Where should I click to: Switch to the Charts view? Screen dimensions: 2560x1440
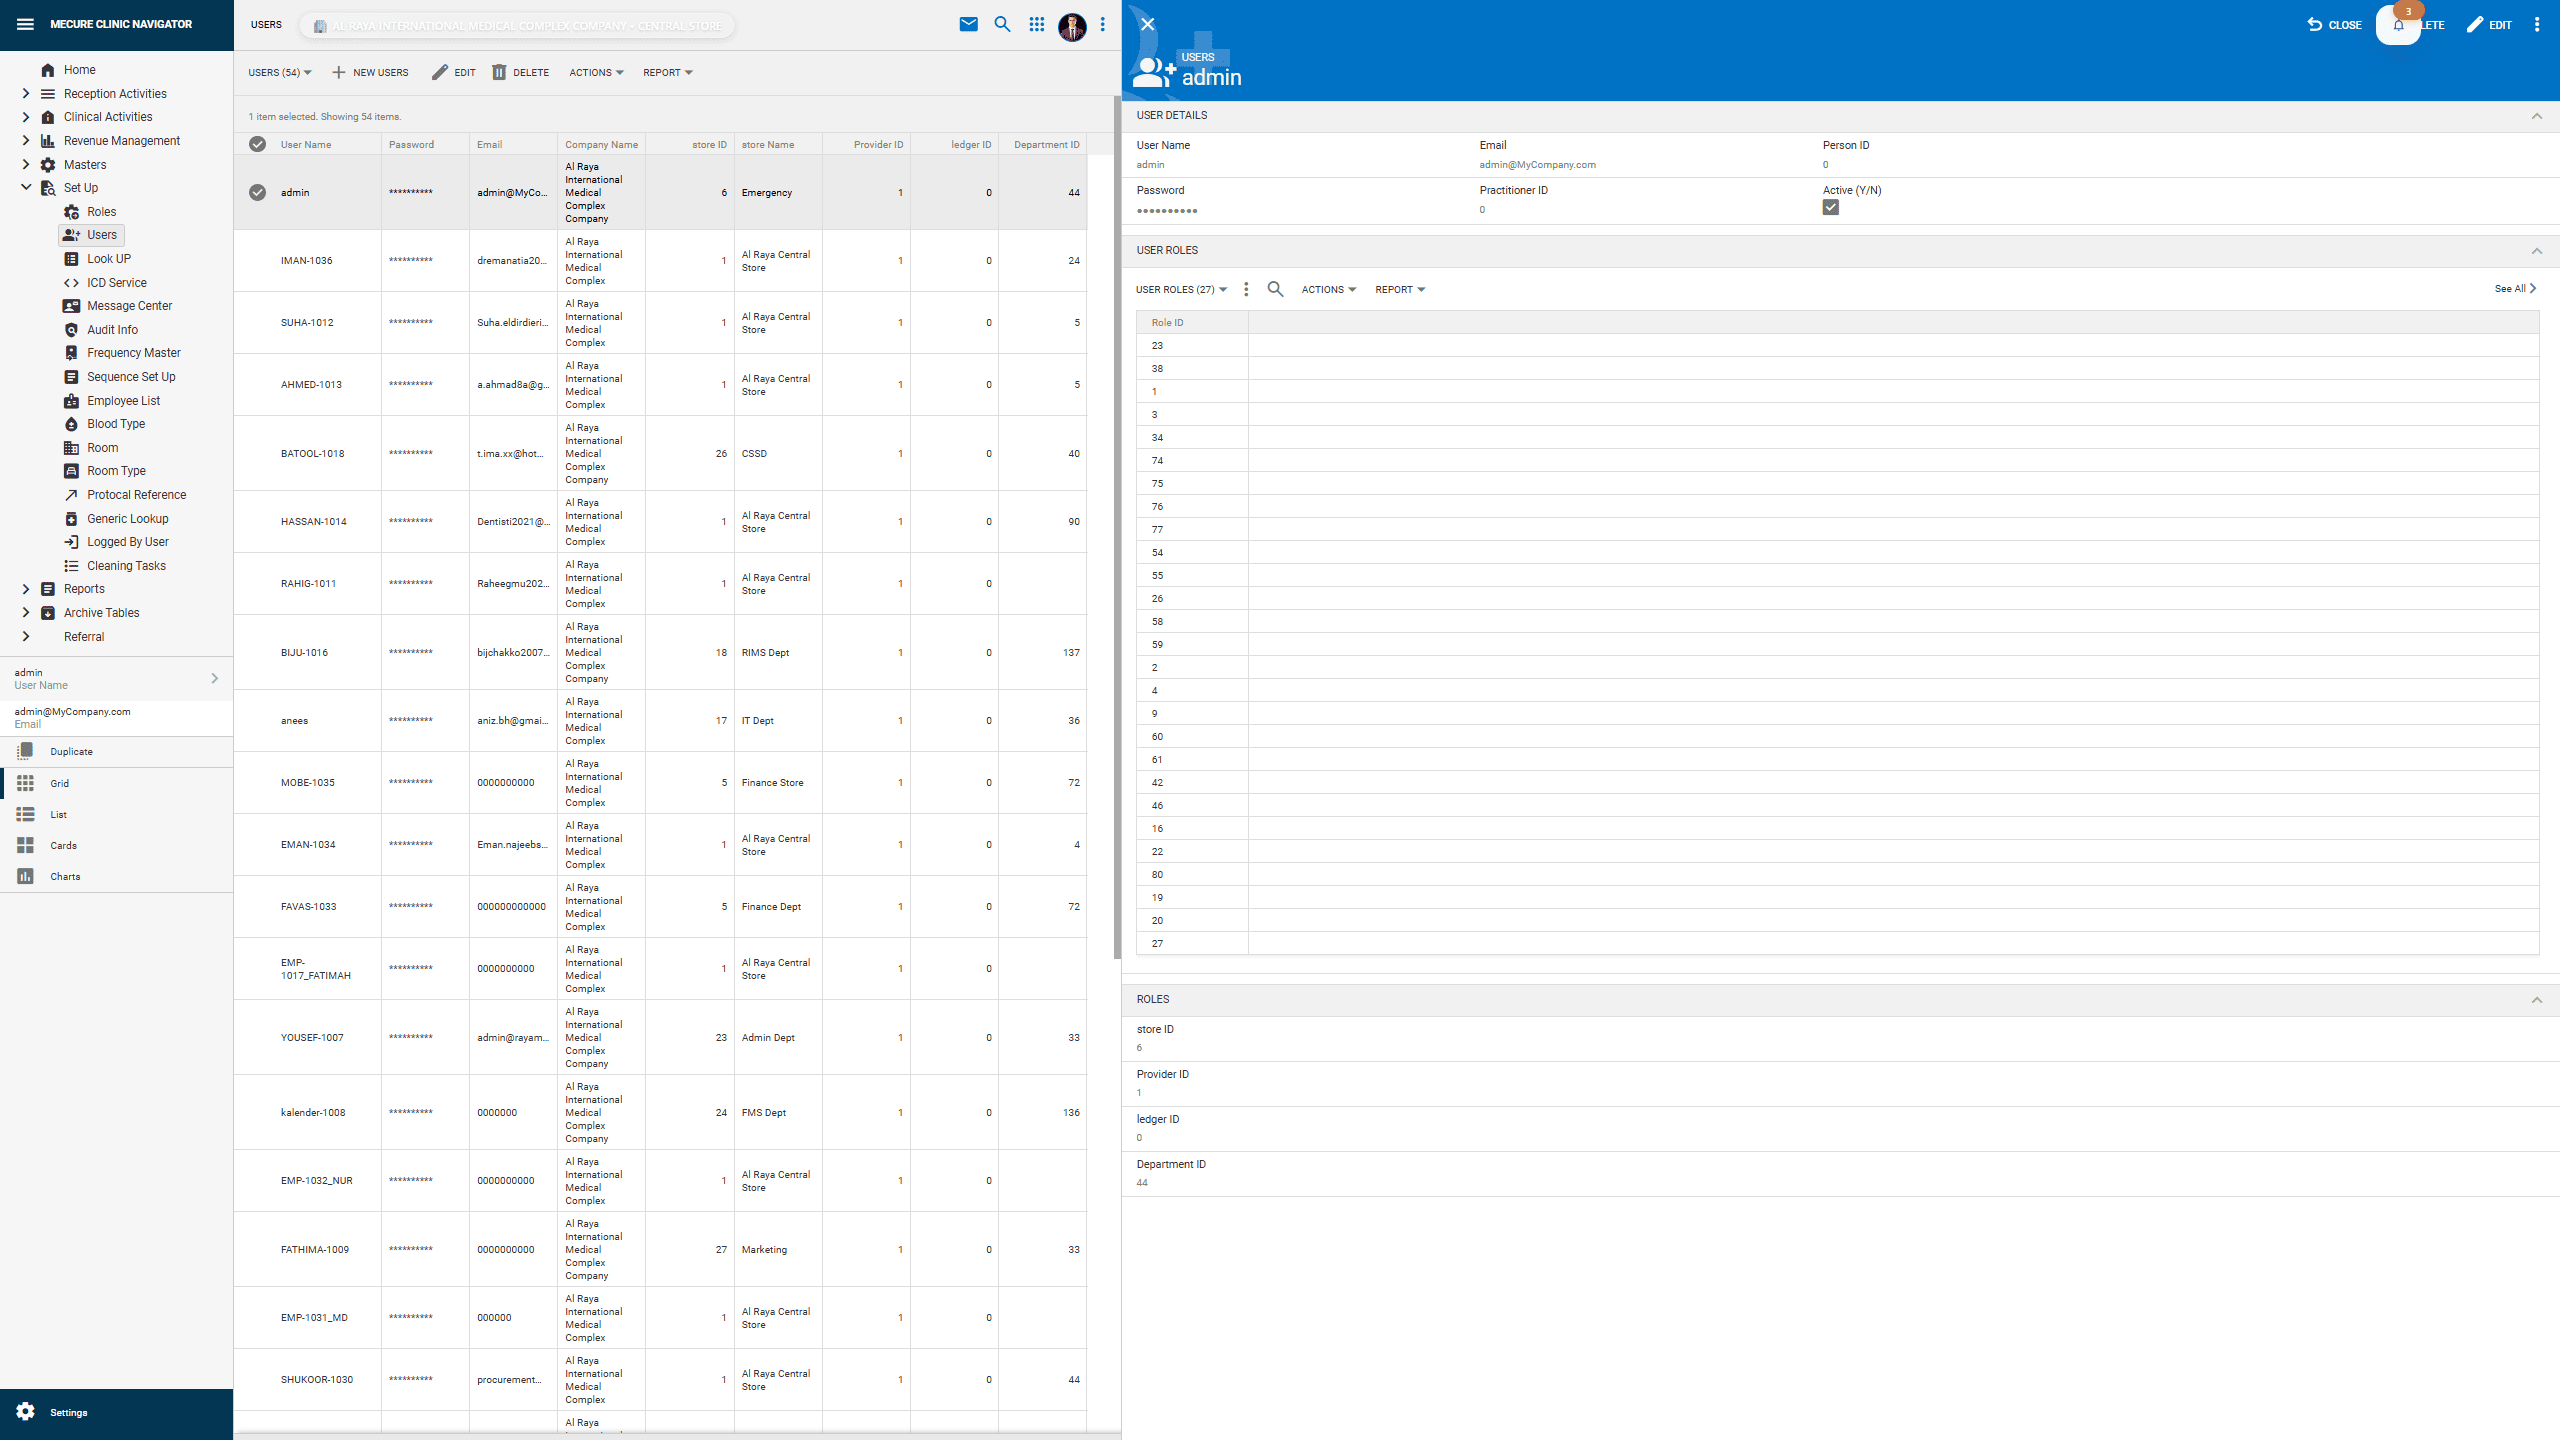tap(26, 876)
